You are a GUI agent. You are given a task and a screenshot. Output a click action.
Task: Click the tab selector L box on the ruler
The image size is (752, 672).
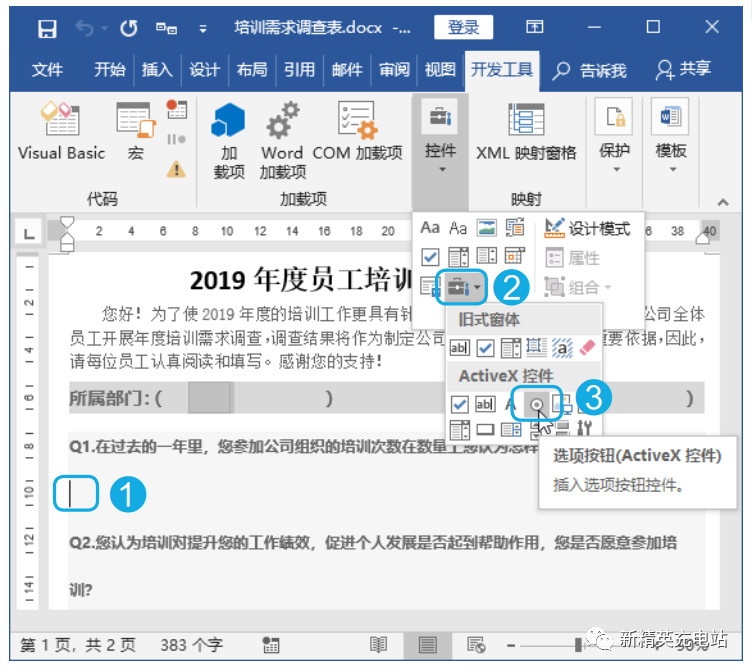29,233
